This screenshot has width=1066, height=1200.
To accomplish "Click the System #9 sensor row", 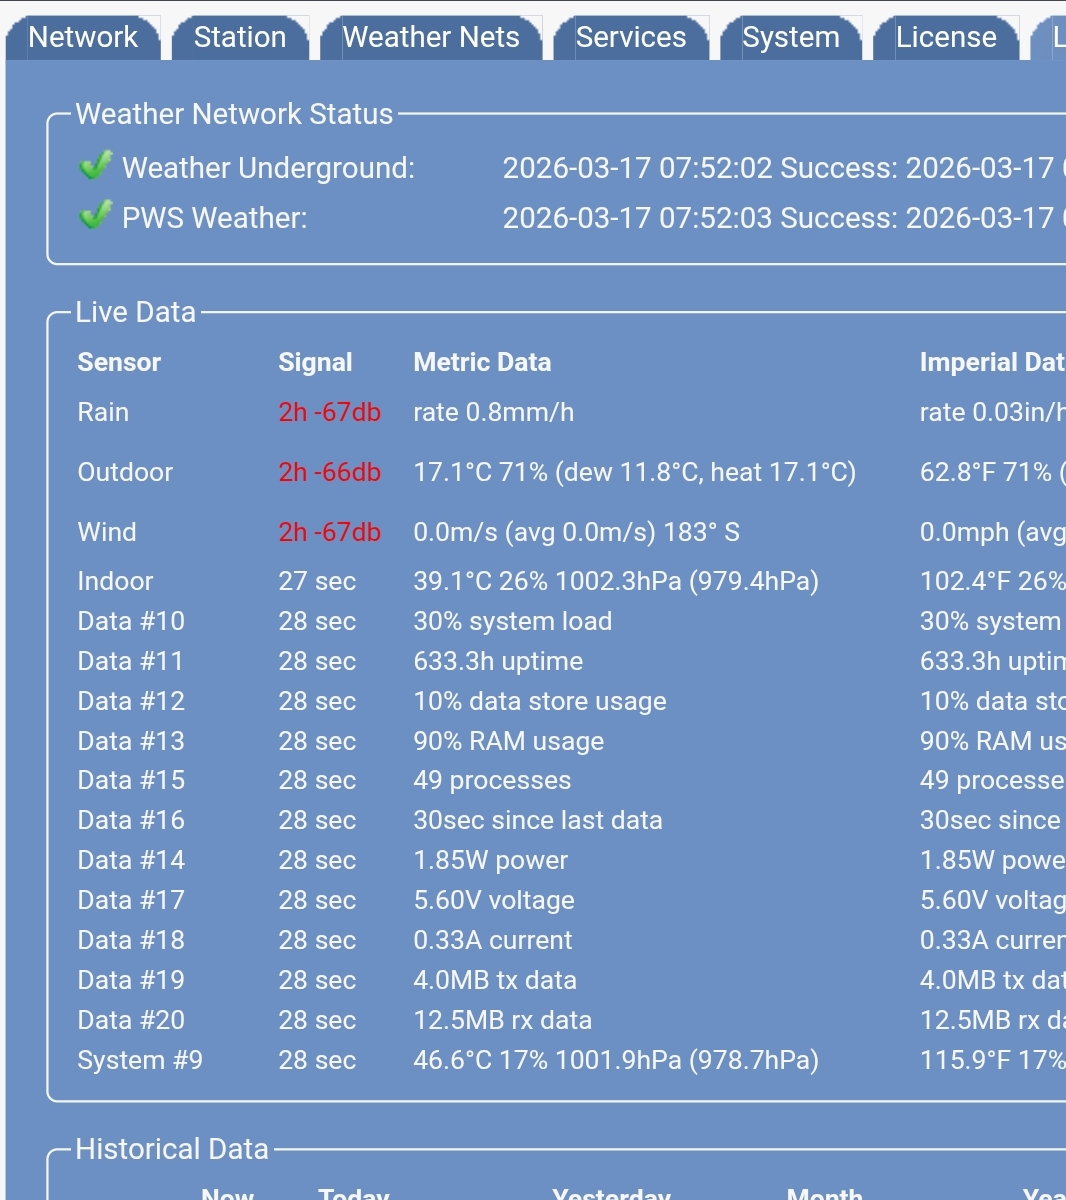I will (x=138, y=1060).
